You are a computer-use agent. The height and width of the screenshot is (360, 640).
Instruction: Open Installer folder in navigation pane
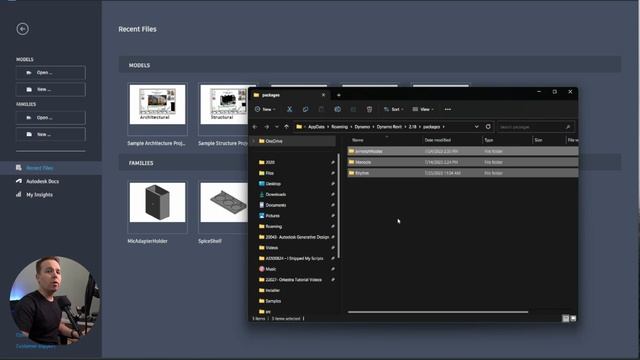[272, 291]
